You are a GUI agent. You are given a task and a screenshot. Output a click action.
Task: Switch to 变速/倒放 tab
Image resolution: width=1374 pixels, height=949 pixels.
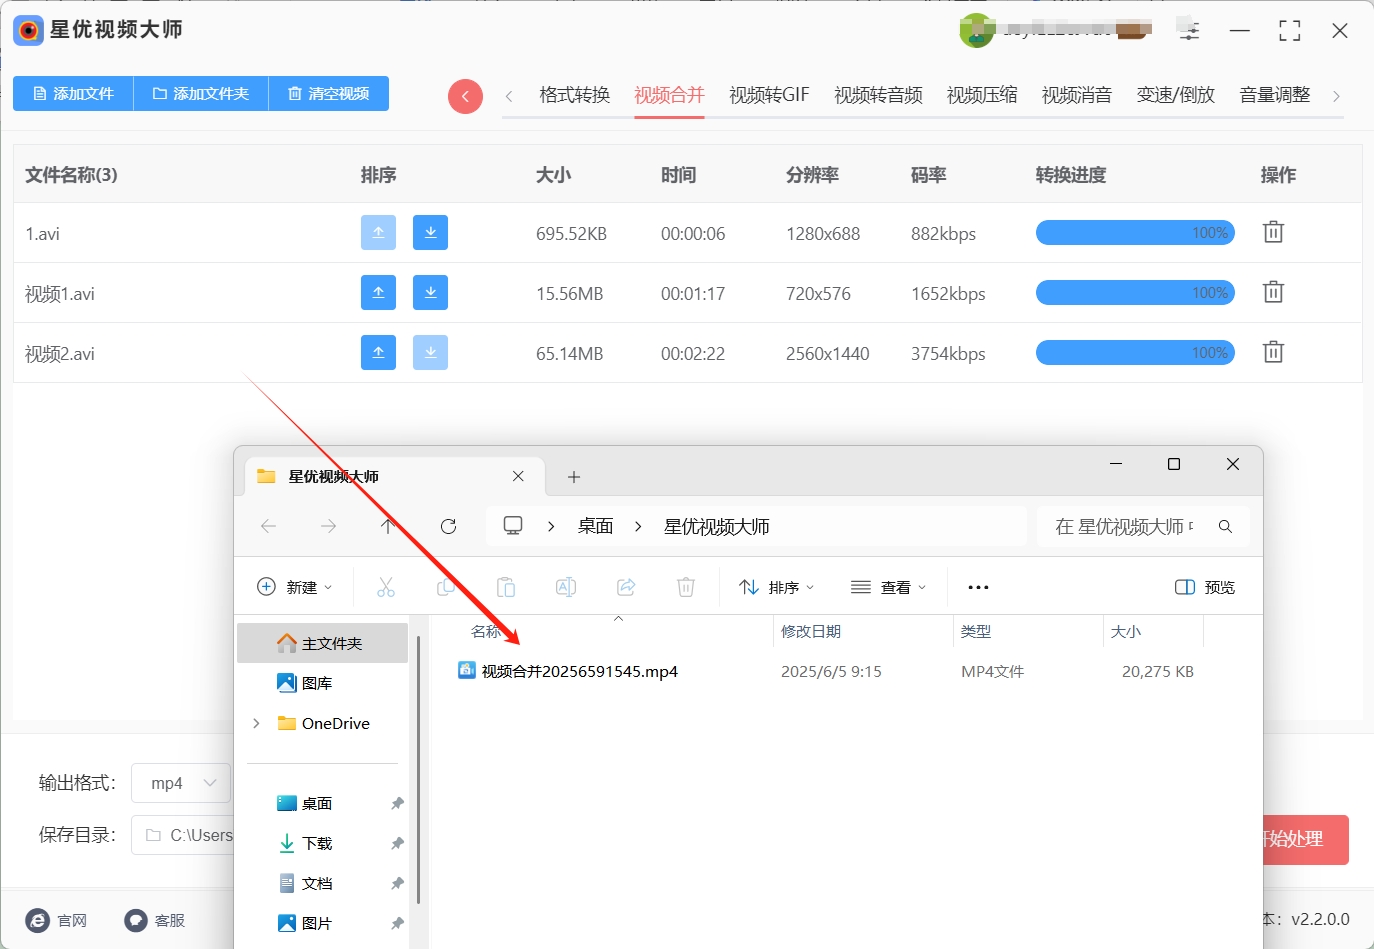click(1176, 95)
